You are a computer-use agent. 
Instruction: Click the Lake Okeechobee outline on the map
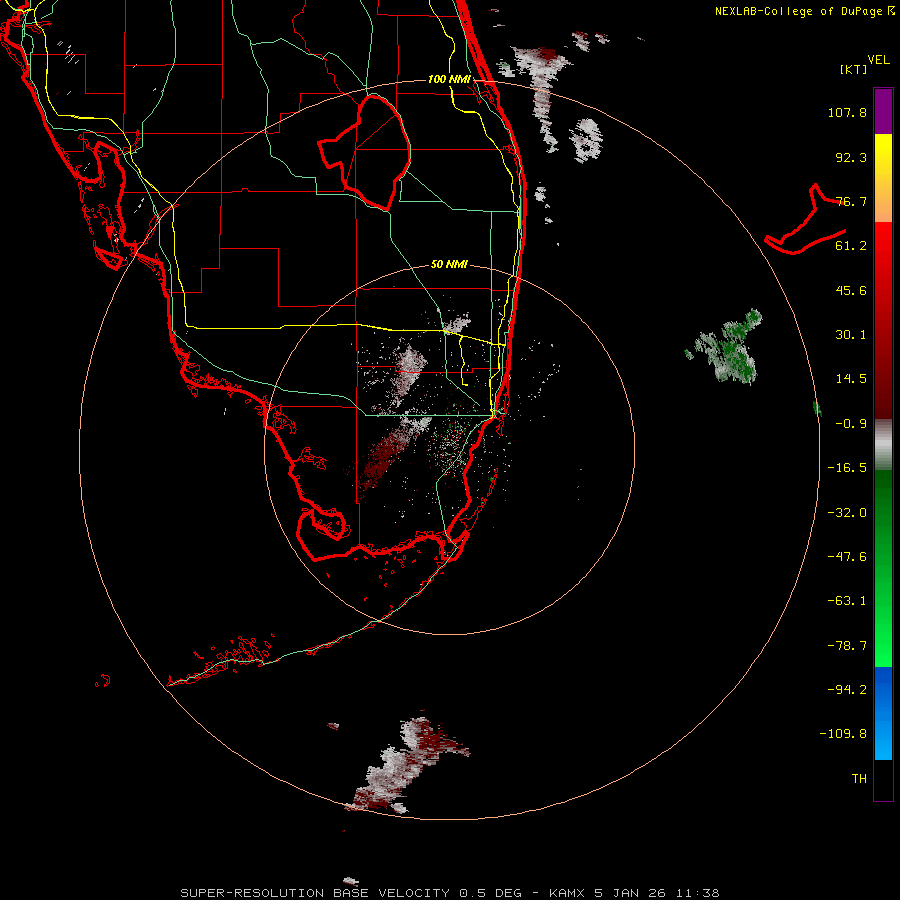365,153
